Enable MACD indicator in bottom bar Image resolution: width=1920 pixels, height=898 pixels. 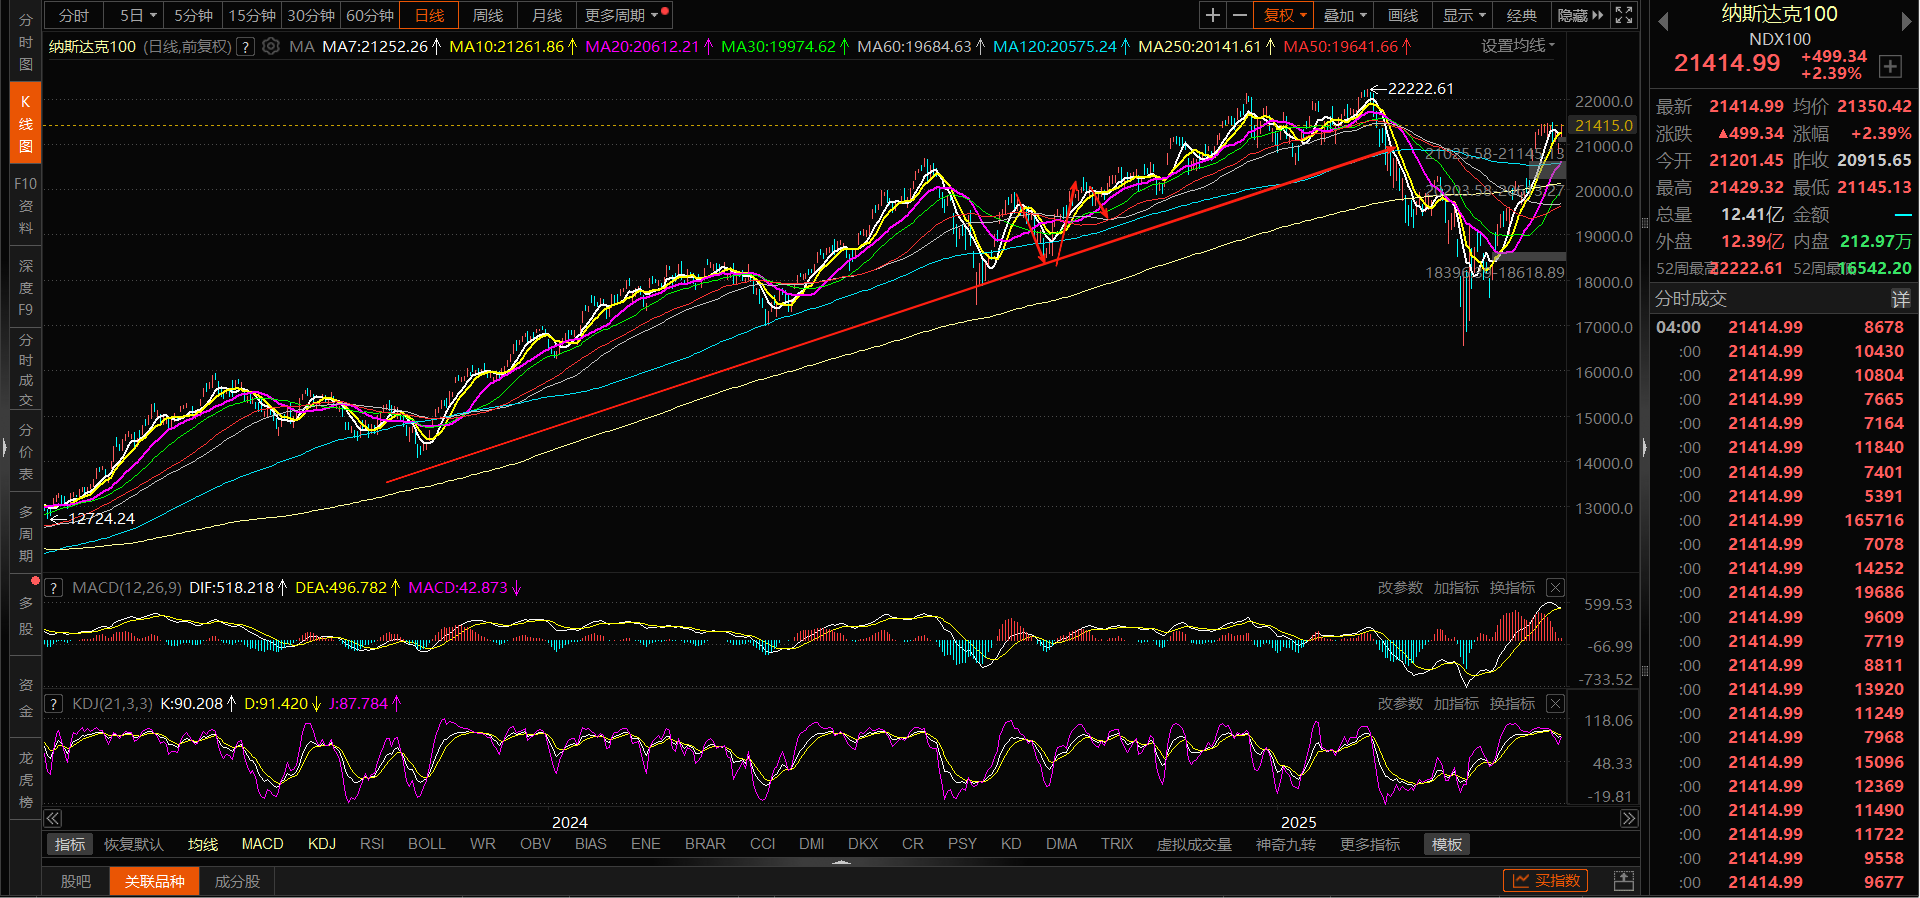point(263,845)
